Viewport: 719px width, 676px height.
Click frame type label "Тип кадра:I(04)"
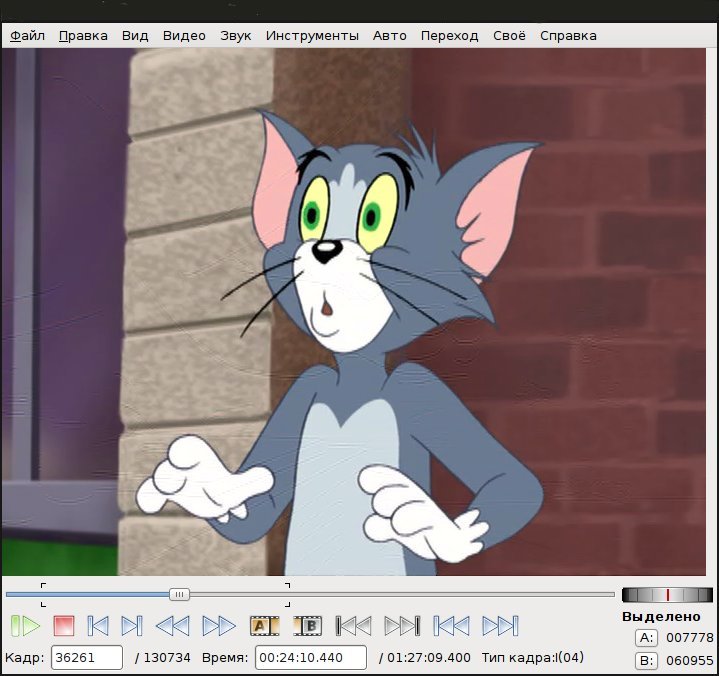533,657
